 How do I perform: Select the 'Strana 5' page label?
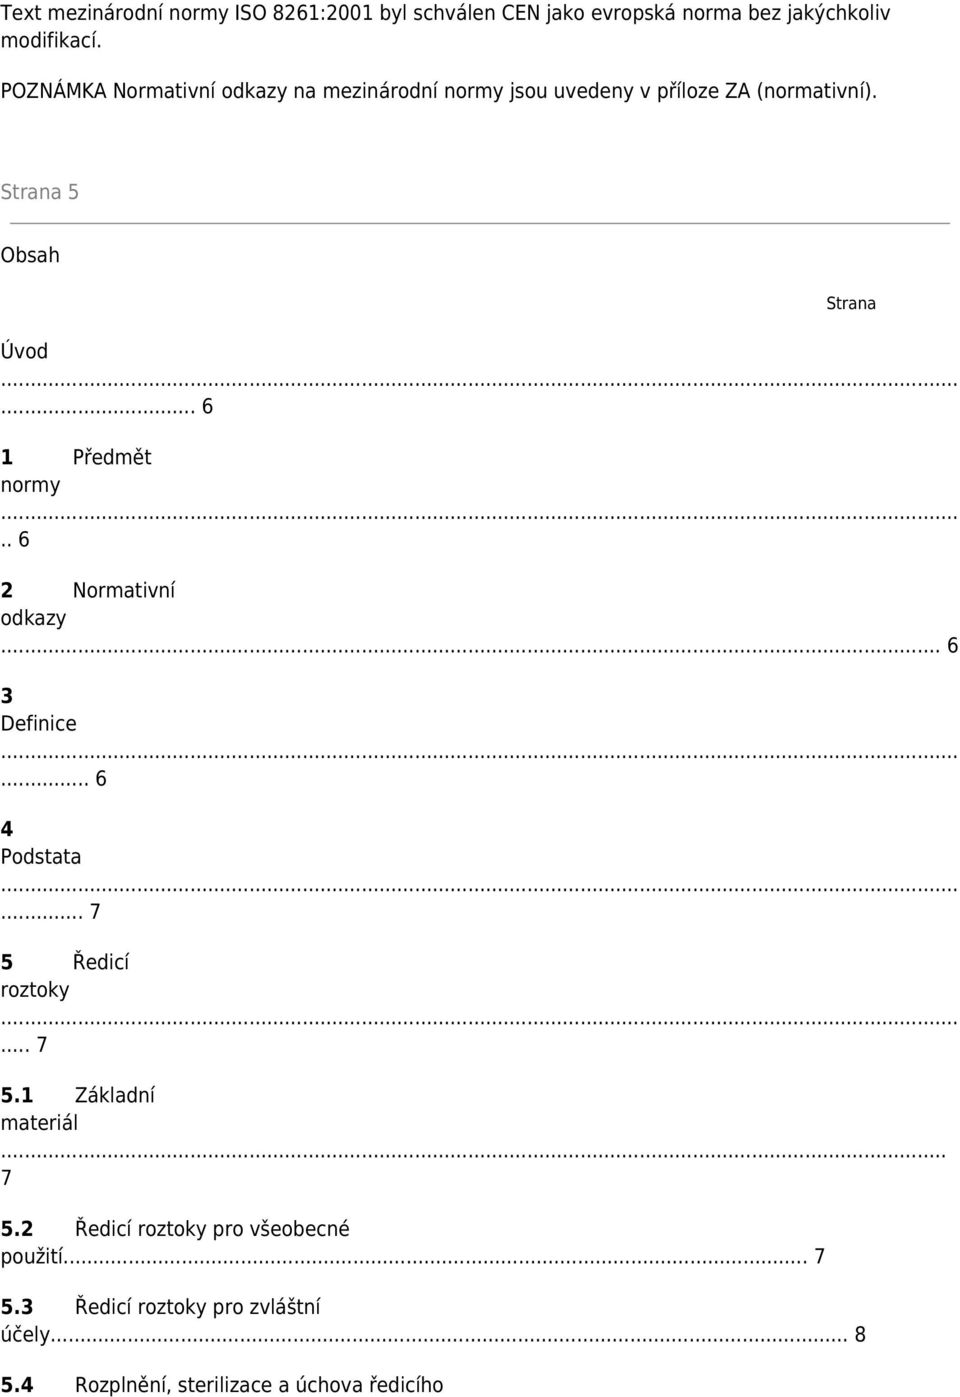40,192
